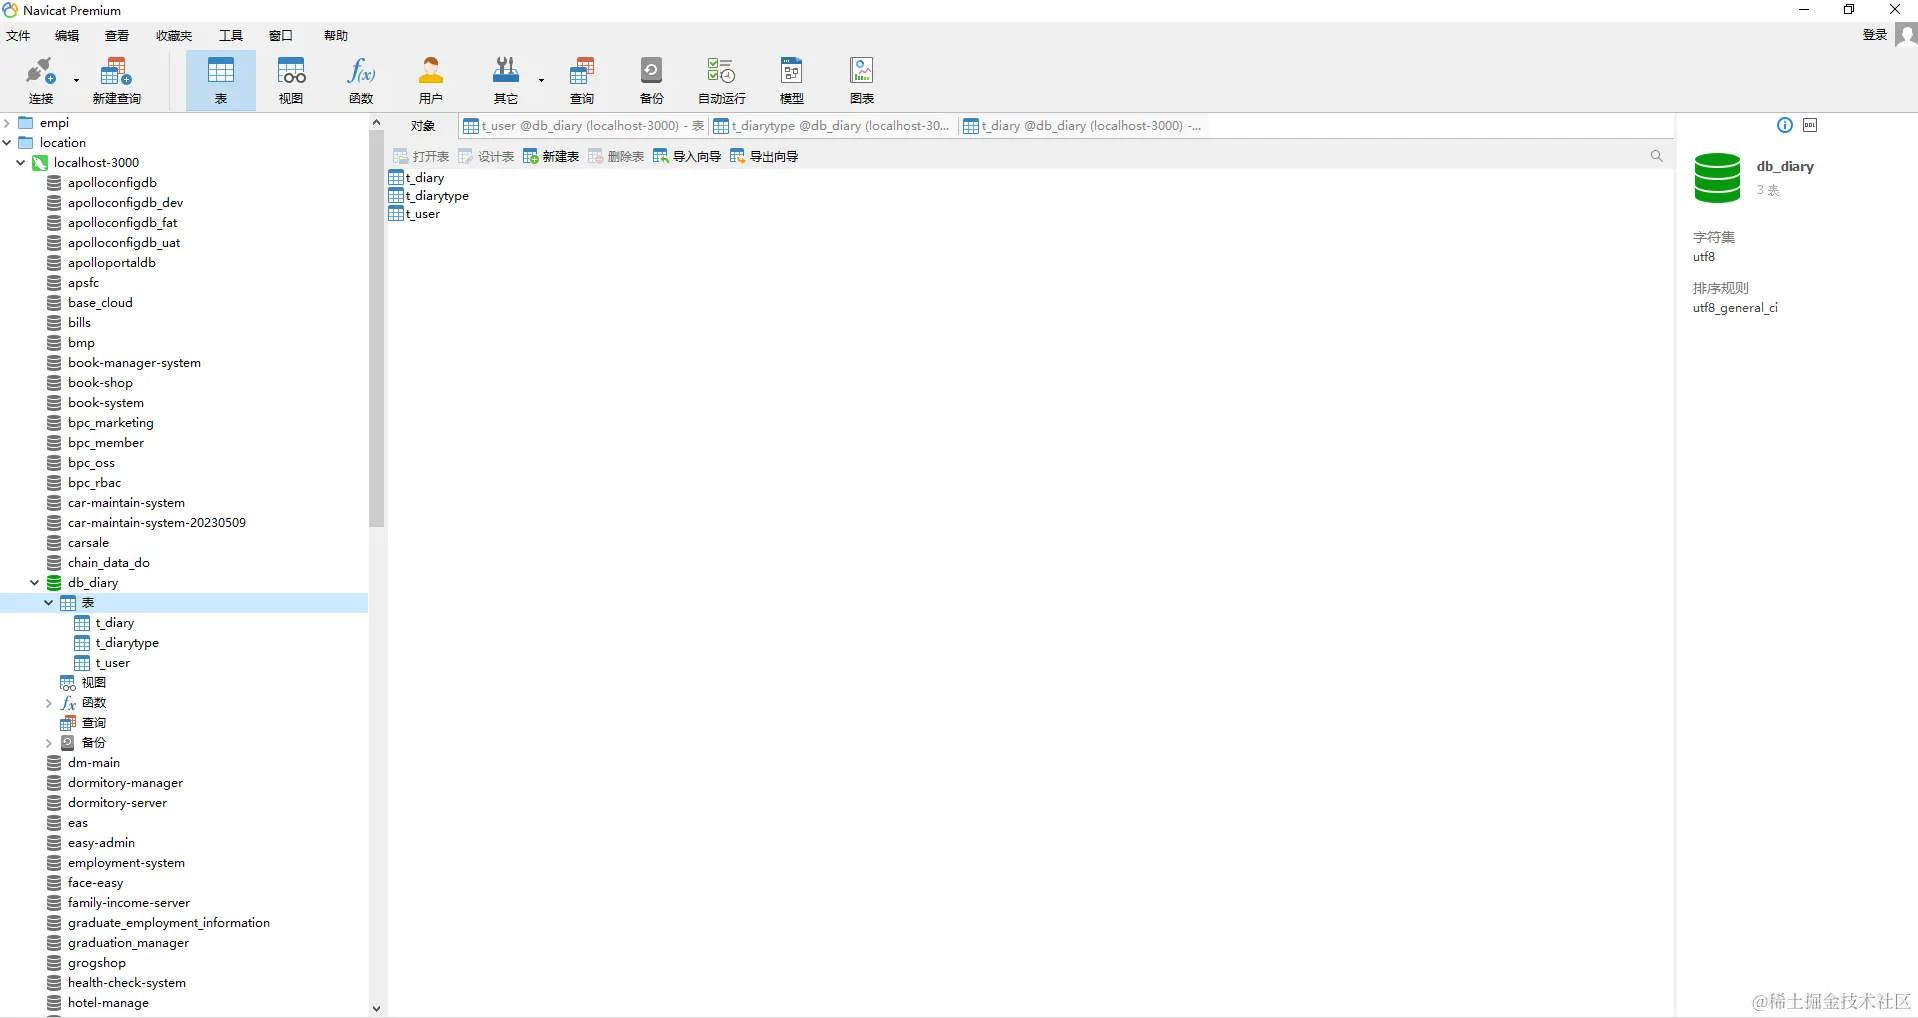Open the Query (查询) toolbar icon

(x=582, y=80)
